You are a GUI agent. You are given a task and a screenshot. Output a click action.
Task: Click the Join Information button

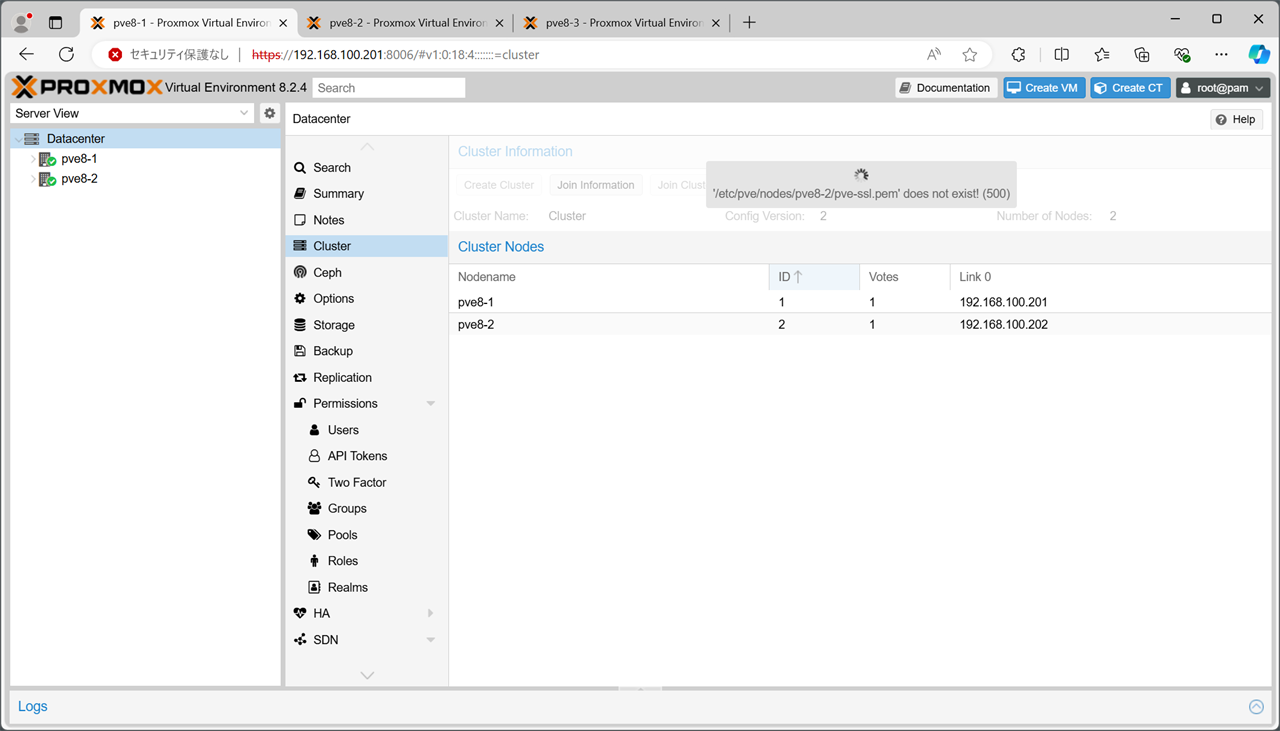(x=595, y=185)
